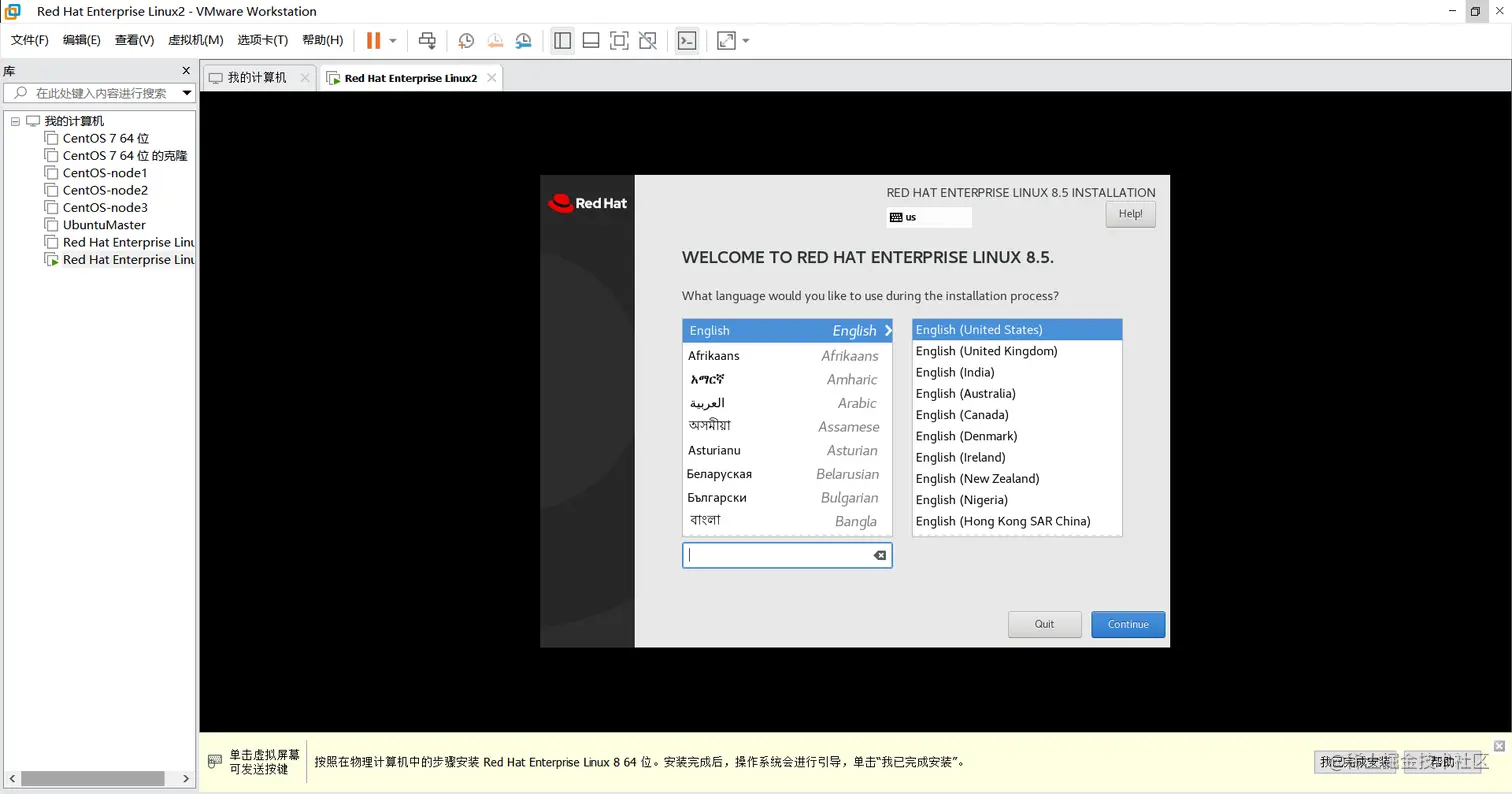1512x794 pixels.
Task: Choose English (Australia) locale
Action: pyautogui.click(x=1017, y=394)
